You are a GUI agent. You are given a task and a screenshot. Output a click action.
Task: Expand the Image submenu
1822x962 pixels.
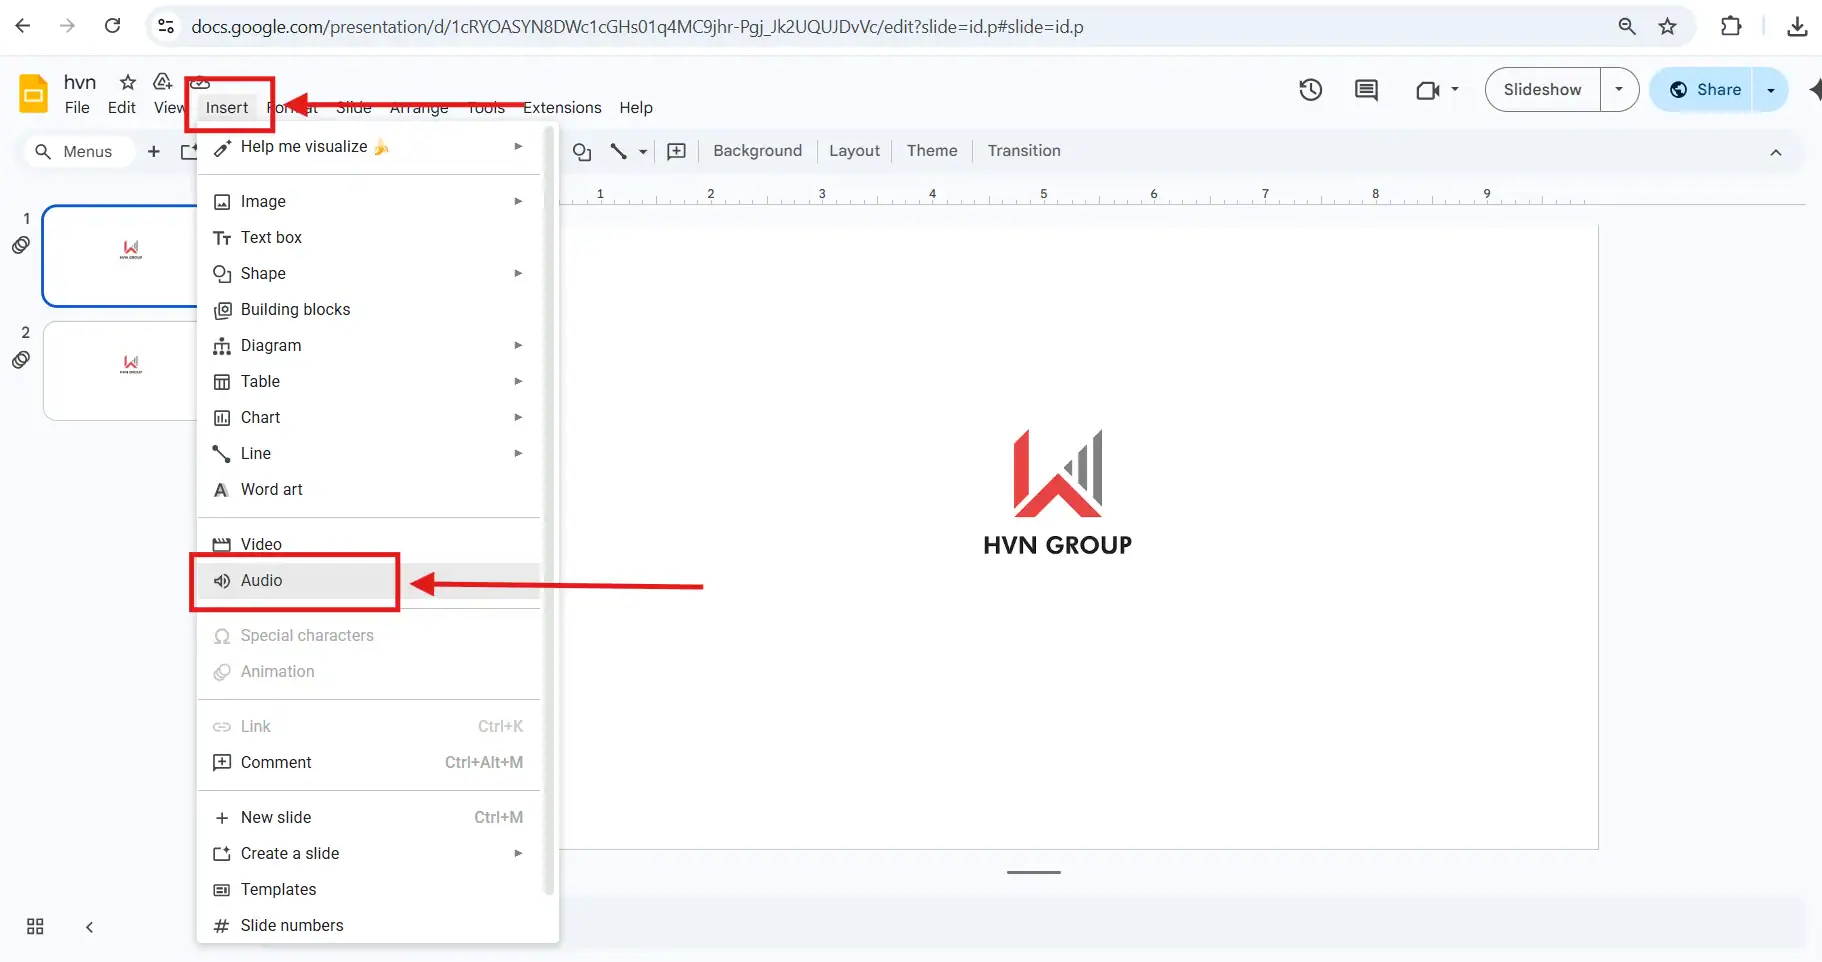point(518,201)
